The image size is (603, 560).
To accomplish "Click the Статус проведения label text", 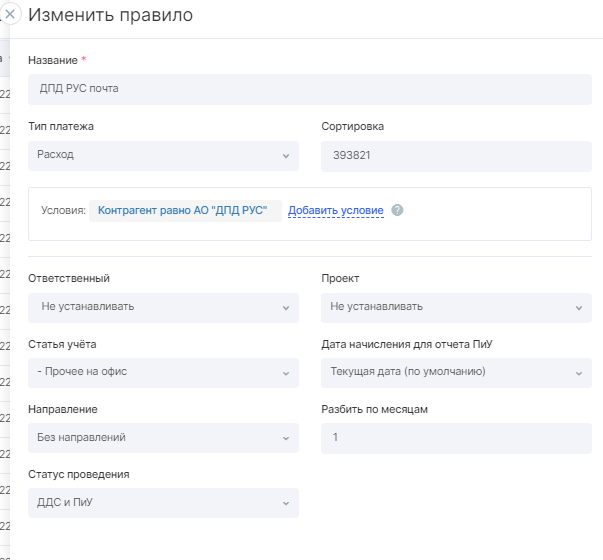I will (x=79, y=475).
